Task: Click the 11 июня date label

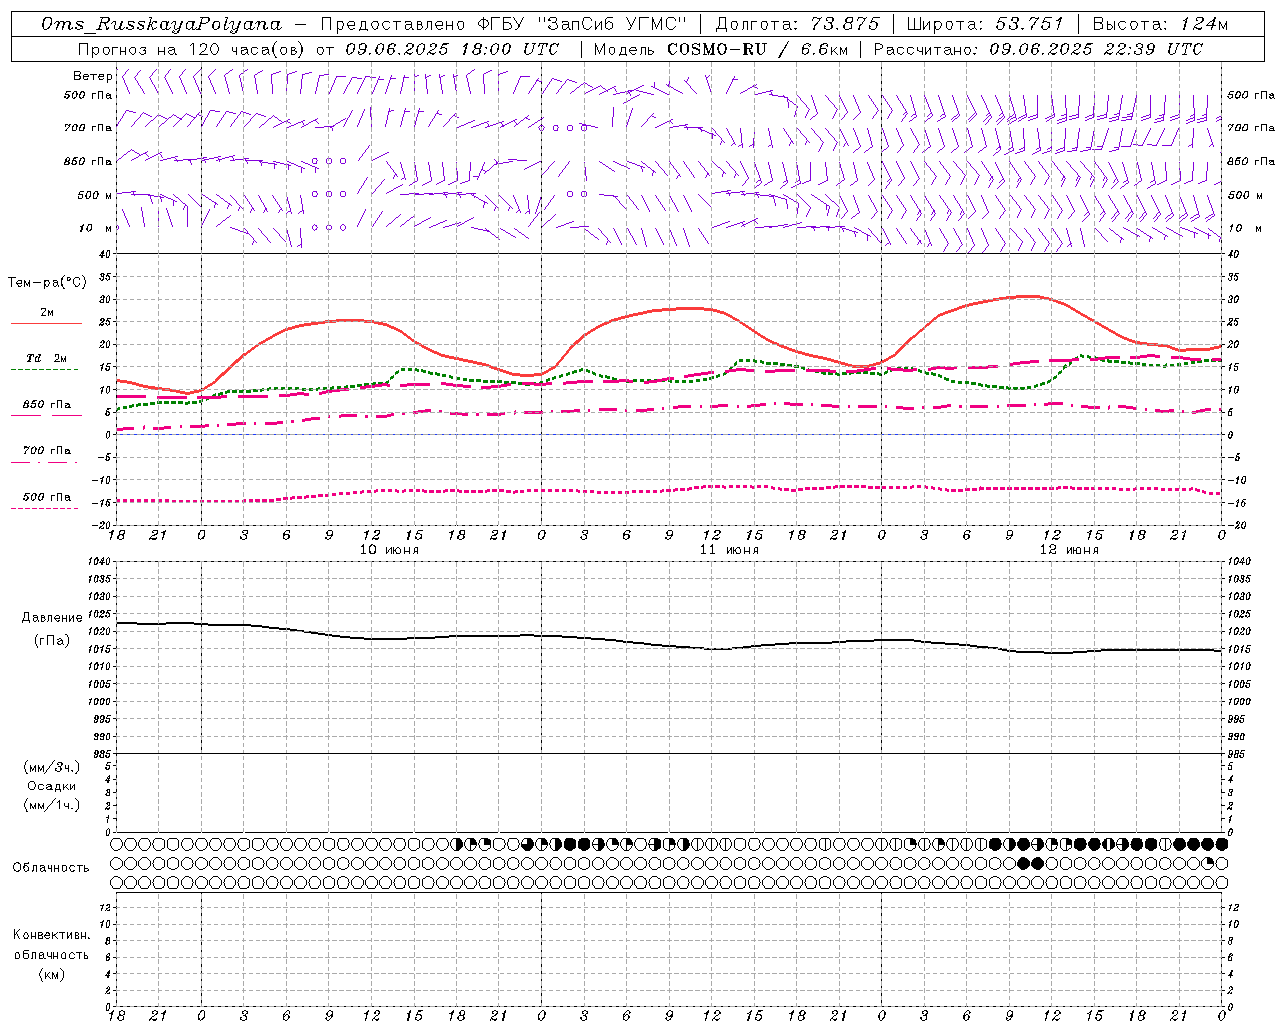Action: tap(729, 550)
